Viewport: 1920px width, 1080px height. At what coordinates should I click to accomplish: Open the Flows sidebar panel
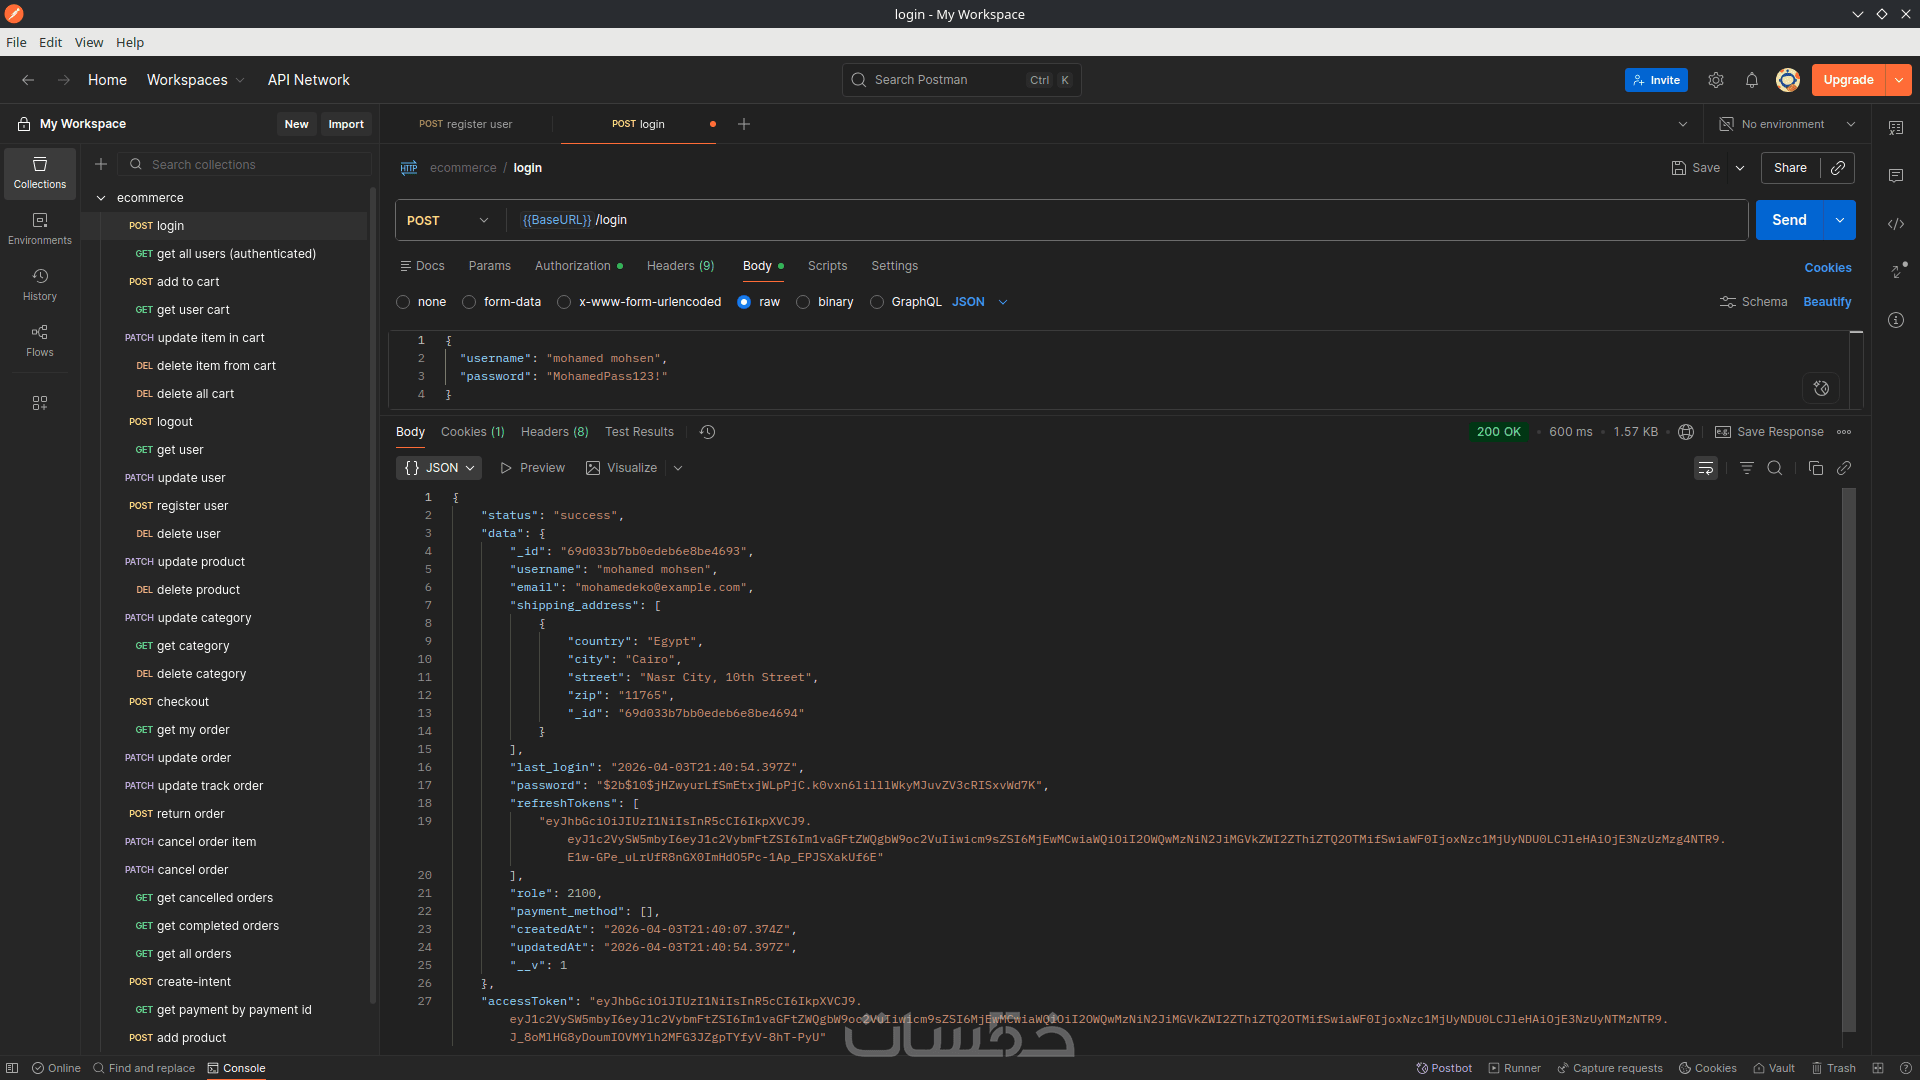(x=40, y=340)
